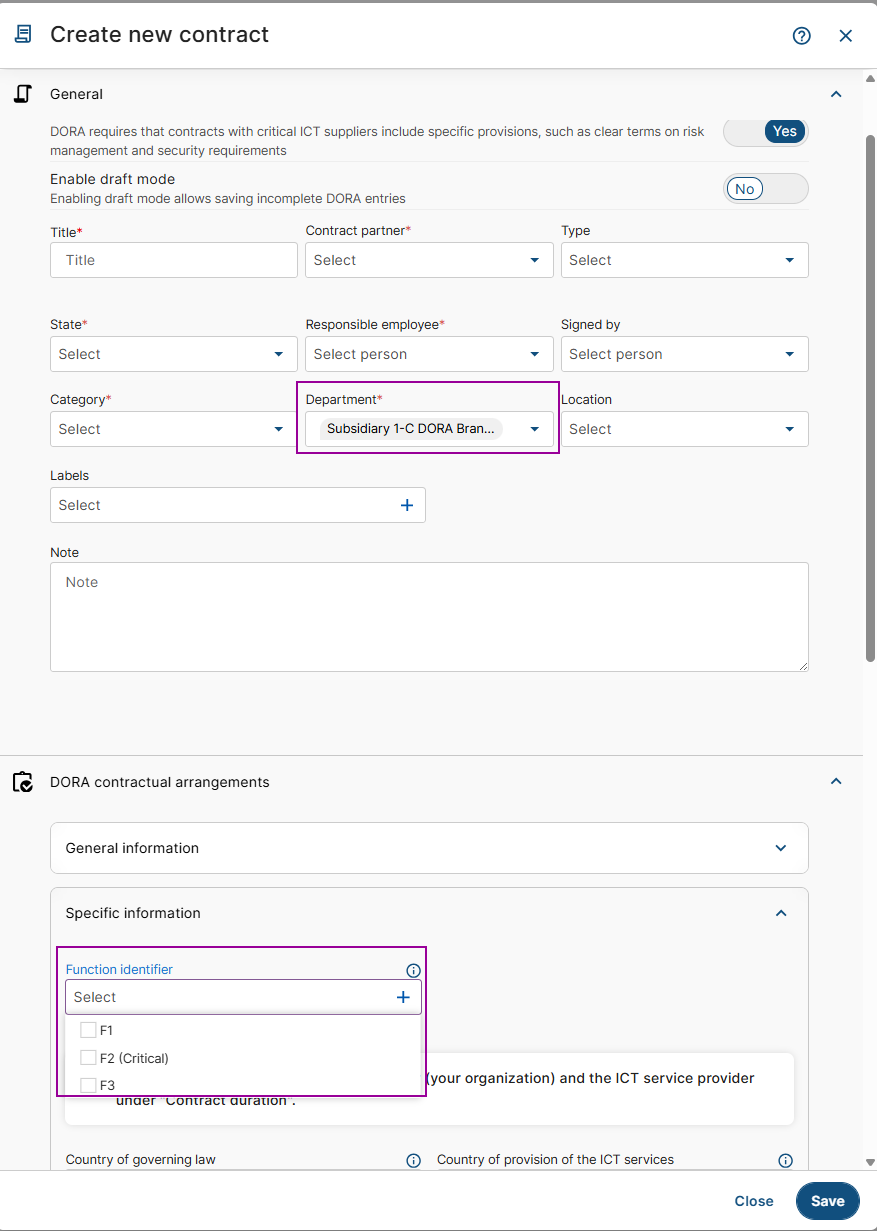This screenshot has width=877, height=1231.
Task: Collapse the Specific information panel
Action: coord(781,913)
